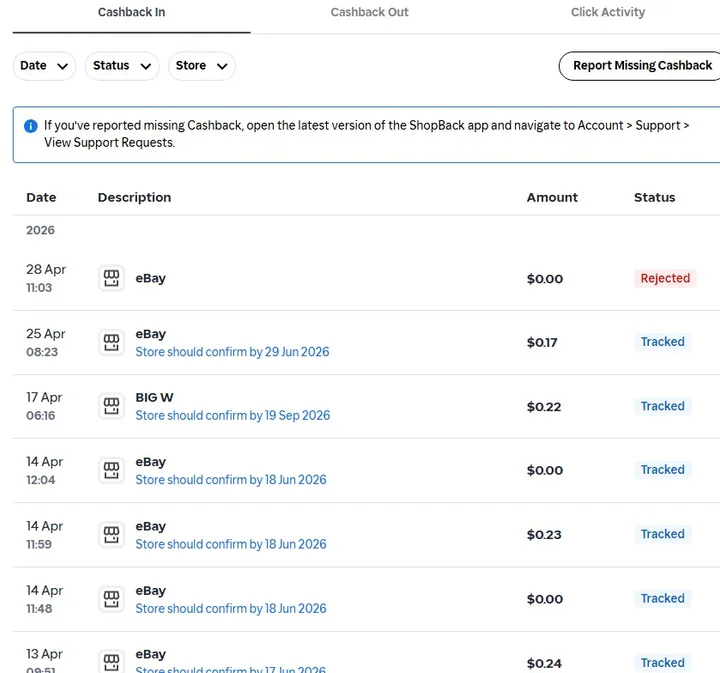The width and height of the screenshot is (720, 673).
Task: Click confirm-by 18 Jun link, 11:59 row
Action: (x=231, y=544)
